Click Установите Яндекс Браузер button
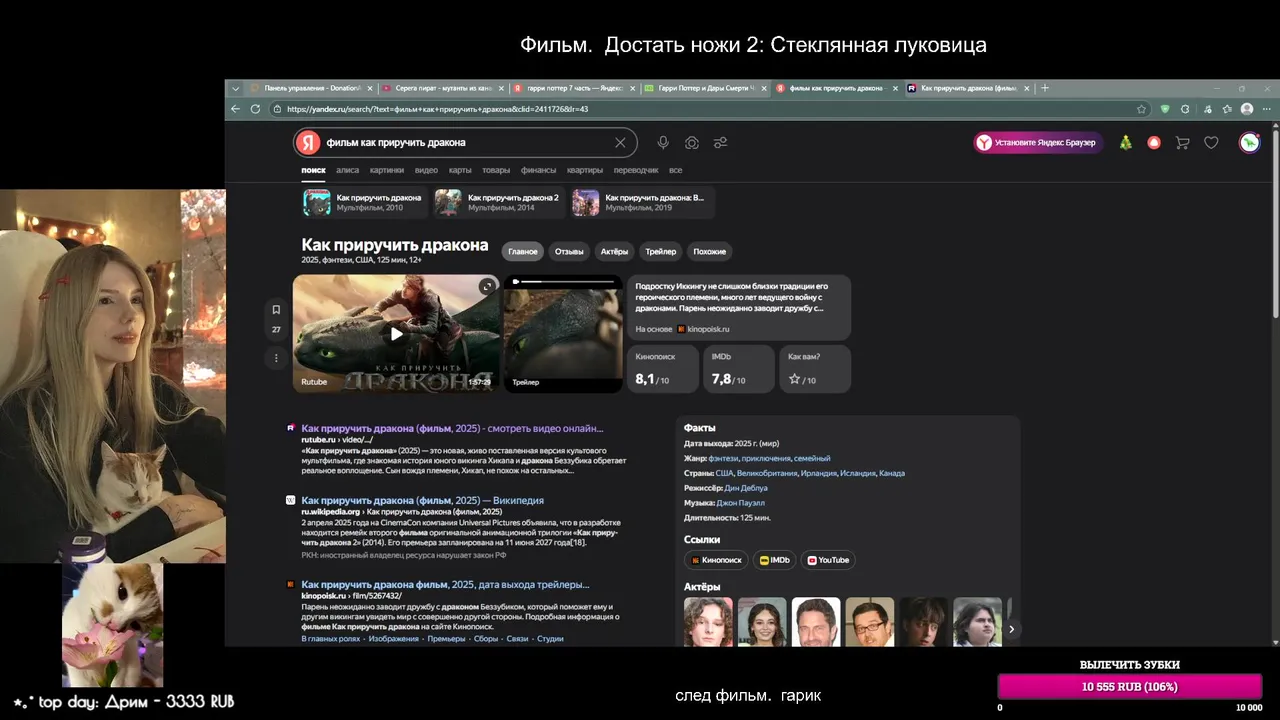This screenshot has width=1280, height=720. tap(1038, 143)
